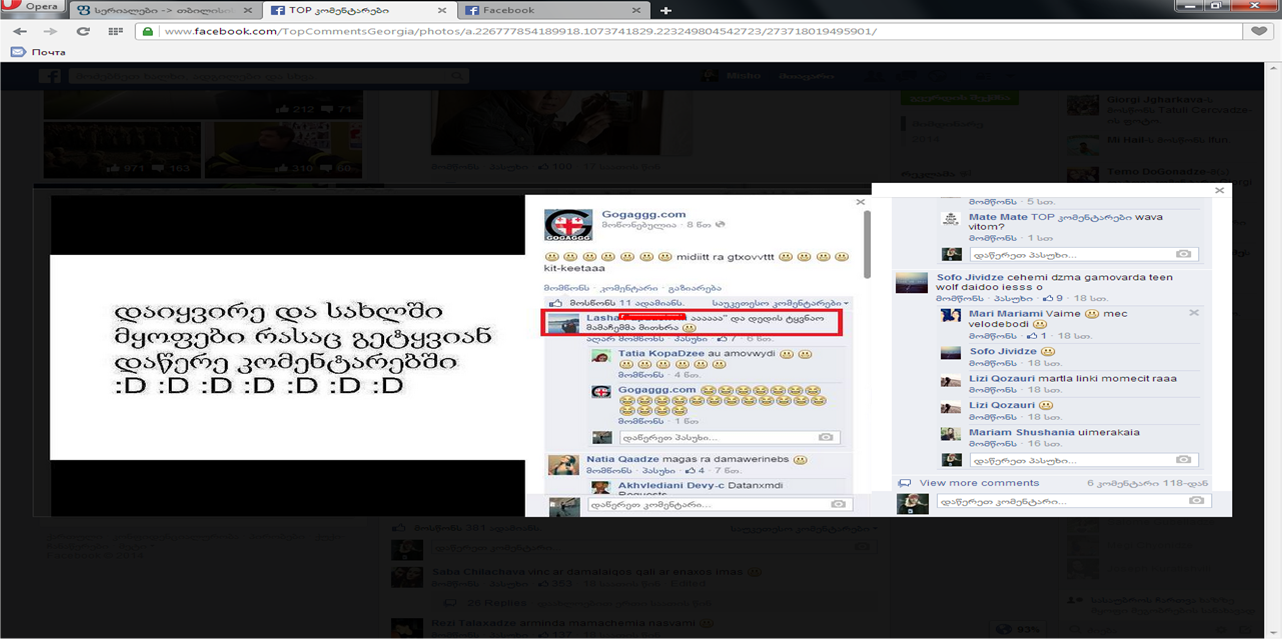
Task: Click Mariam Shushania's avatar
Action: (951, 434)
